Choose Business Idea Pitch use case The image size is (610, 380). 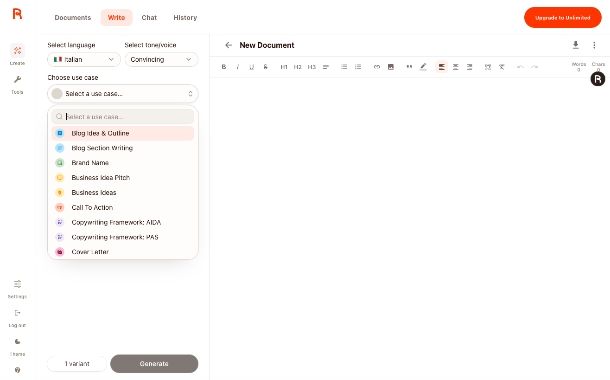123,178
